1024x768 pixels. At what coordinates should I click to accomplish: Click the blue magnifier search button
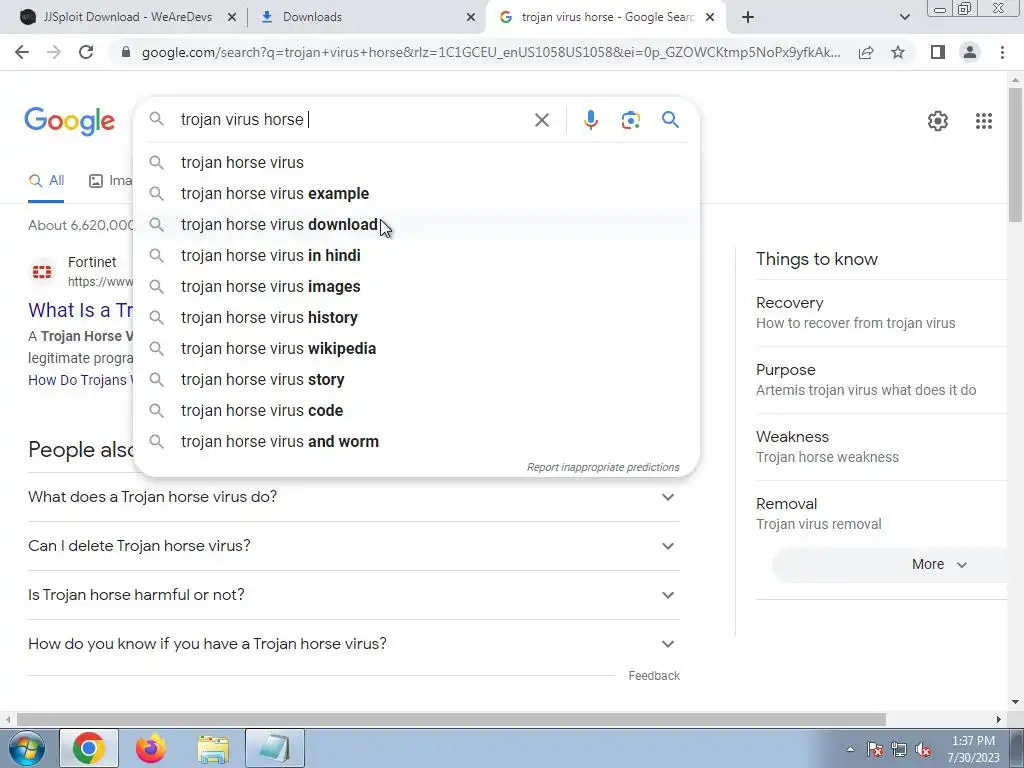pyautogui.click(x=670, y=120)
